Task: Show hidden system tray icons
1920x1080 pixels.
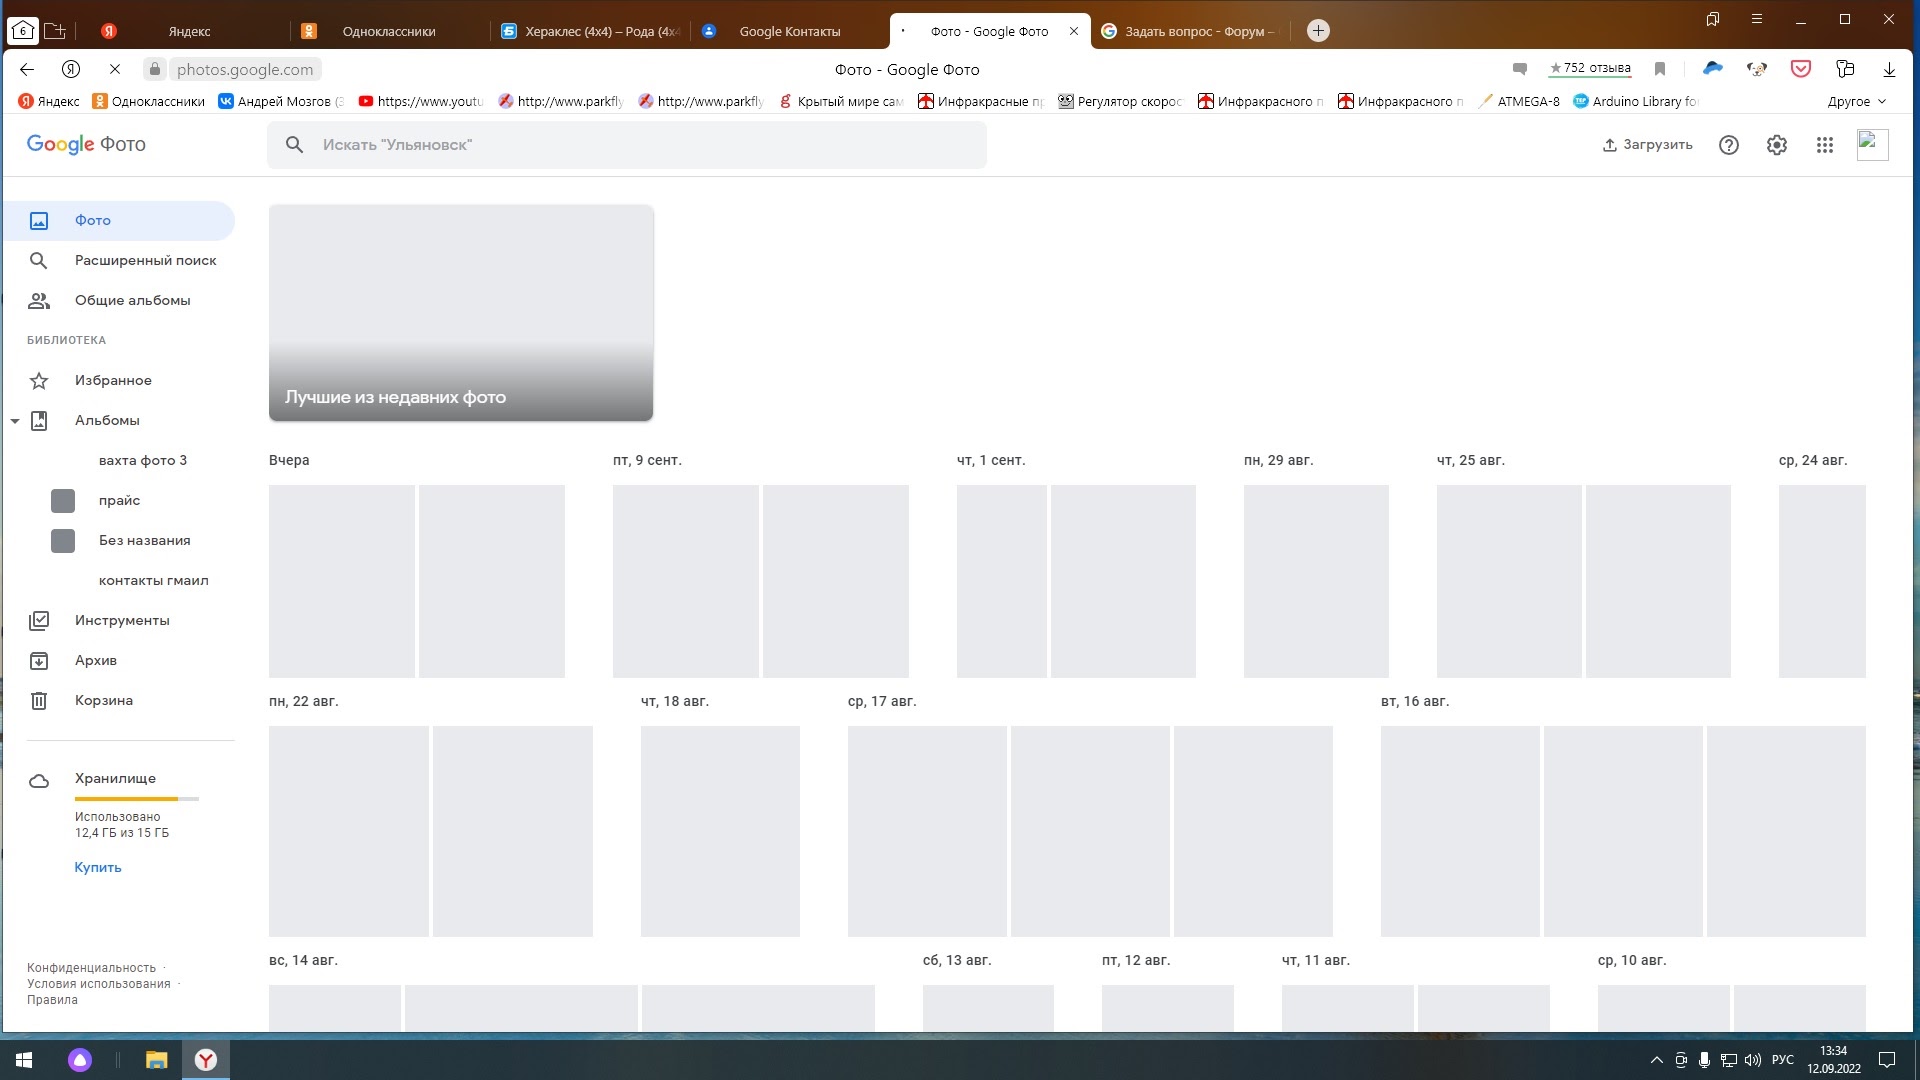Action: pos(1656,1060)
